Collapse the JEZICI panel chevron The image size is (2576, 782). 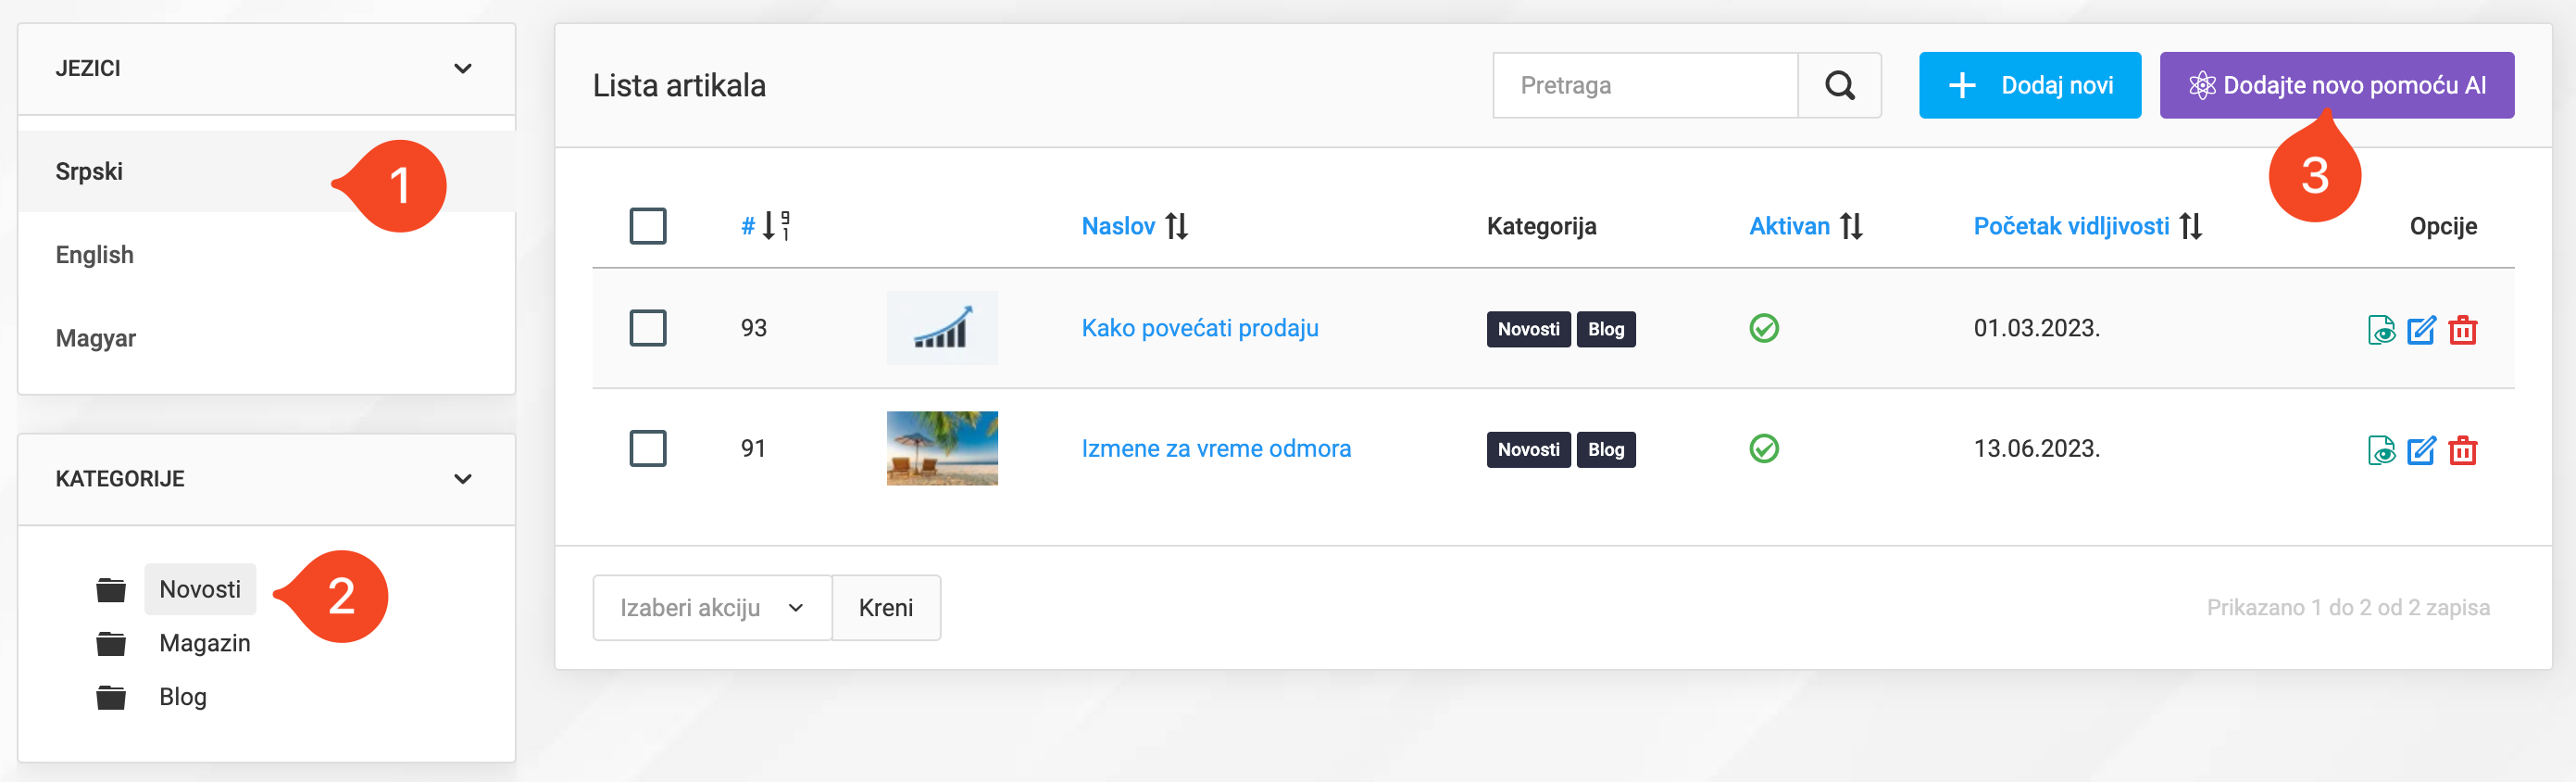tap(462, 69)
